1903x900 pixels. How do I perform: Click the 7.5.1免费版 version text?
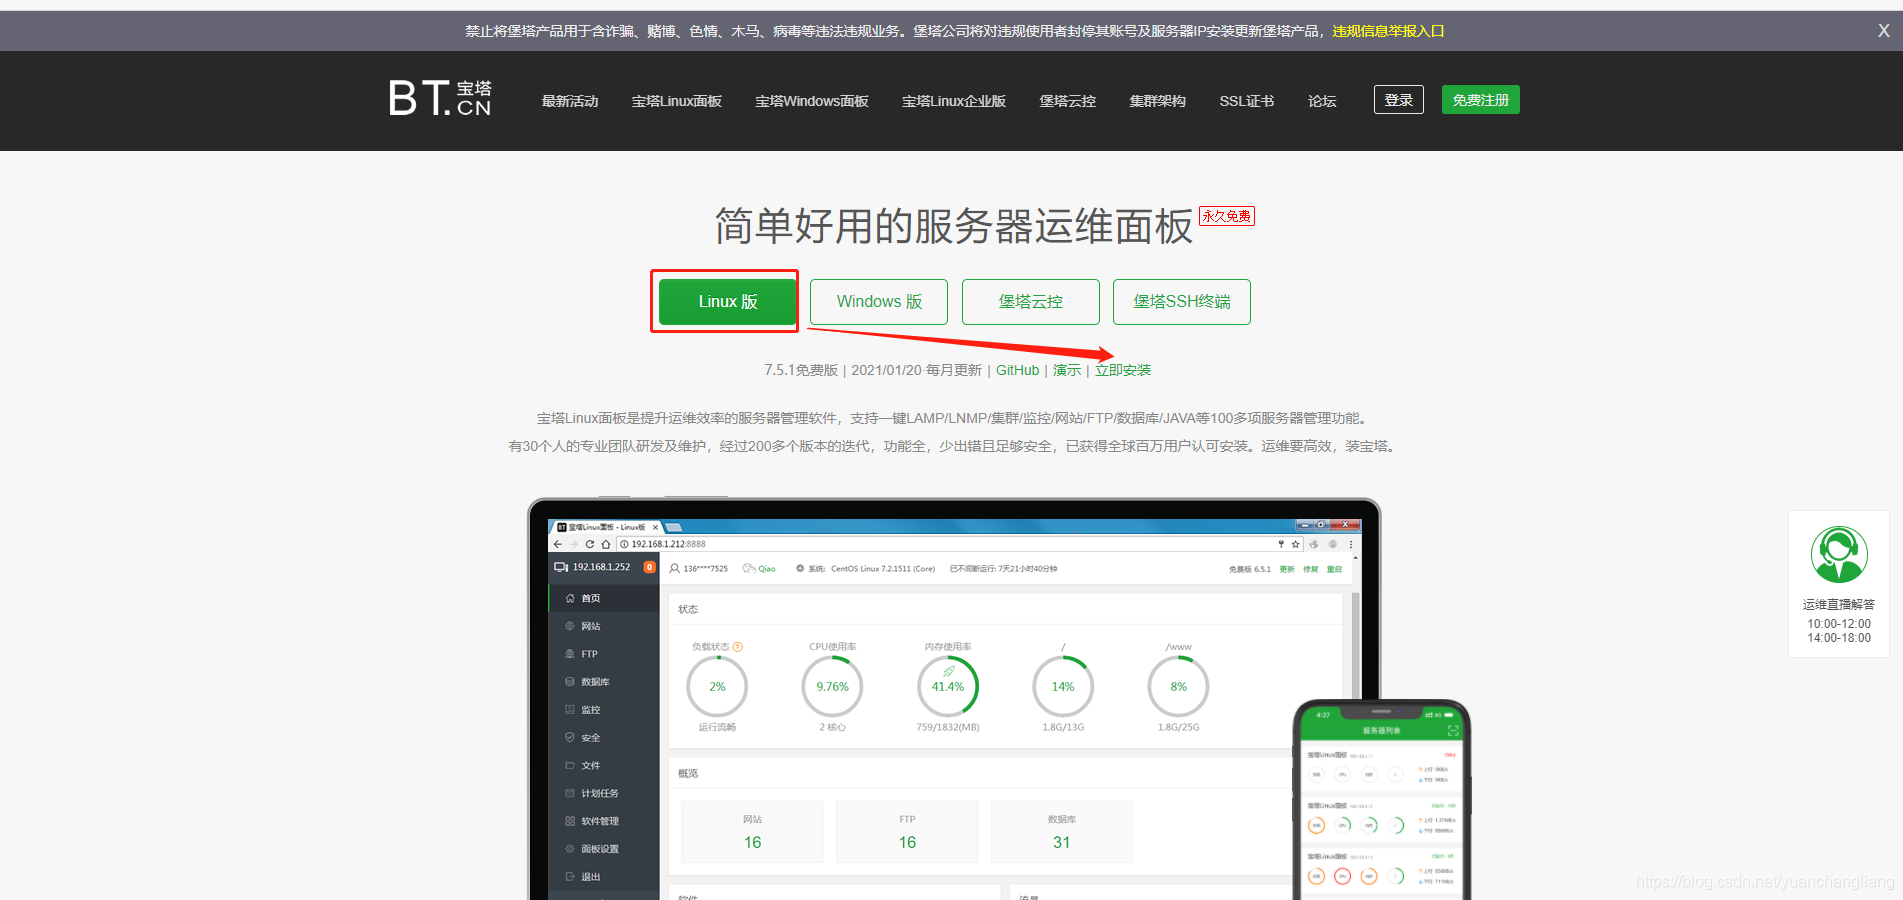(801, 370)
